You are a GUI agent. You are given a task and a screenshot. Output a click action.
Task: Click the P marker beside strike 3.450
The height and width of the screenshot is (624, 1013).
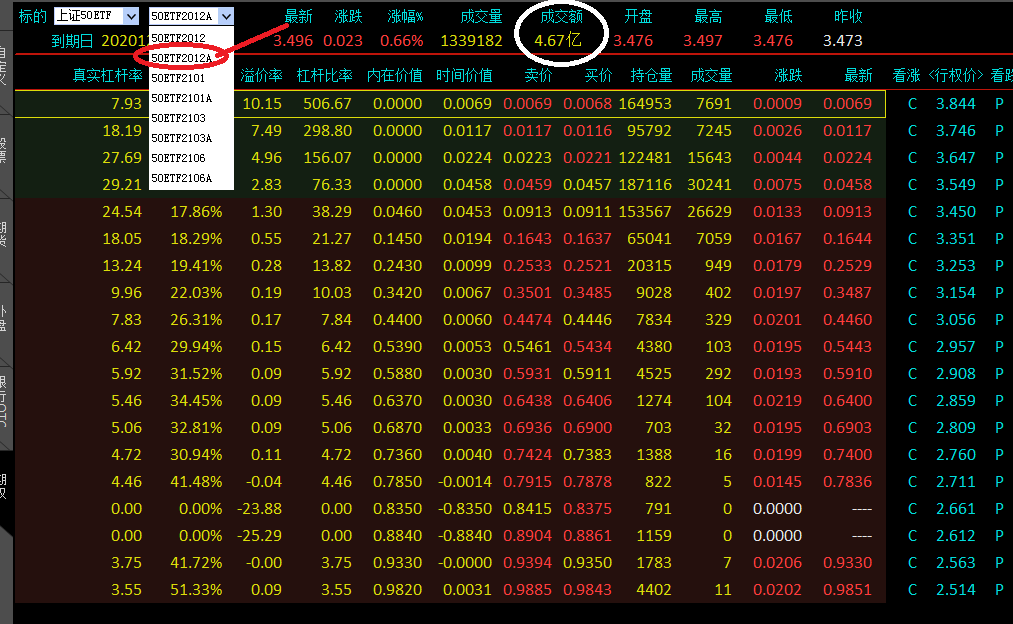pos(999,212)
